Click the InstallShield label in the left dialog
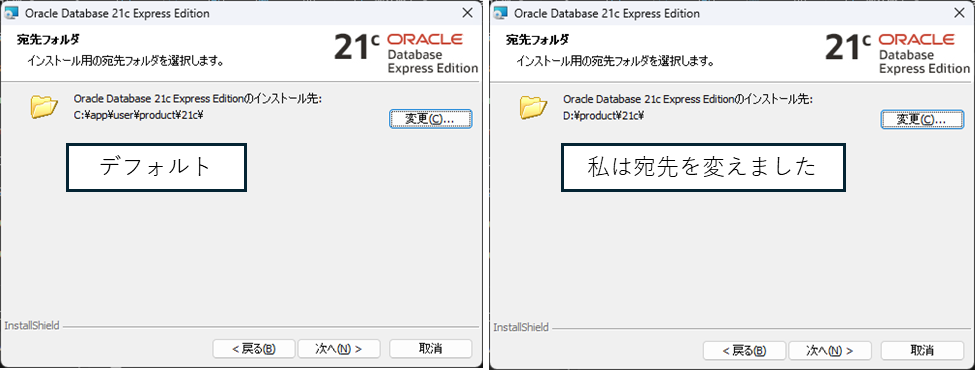 click(x=32, y=326)
